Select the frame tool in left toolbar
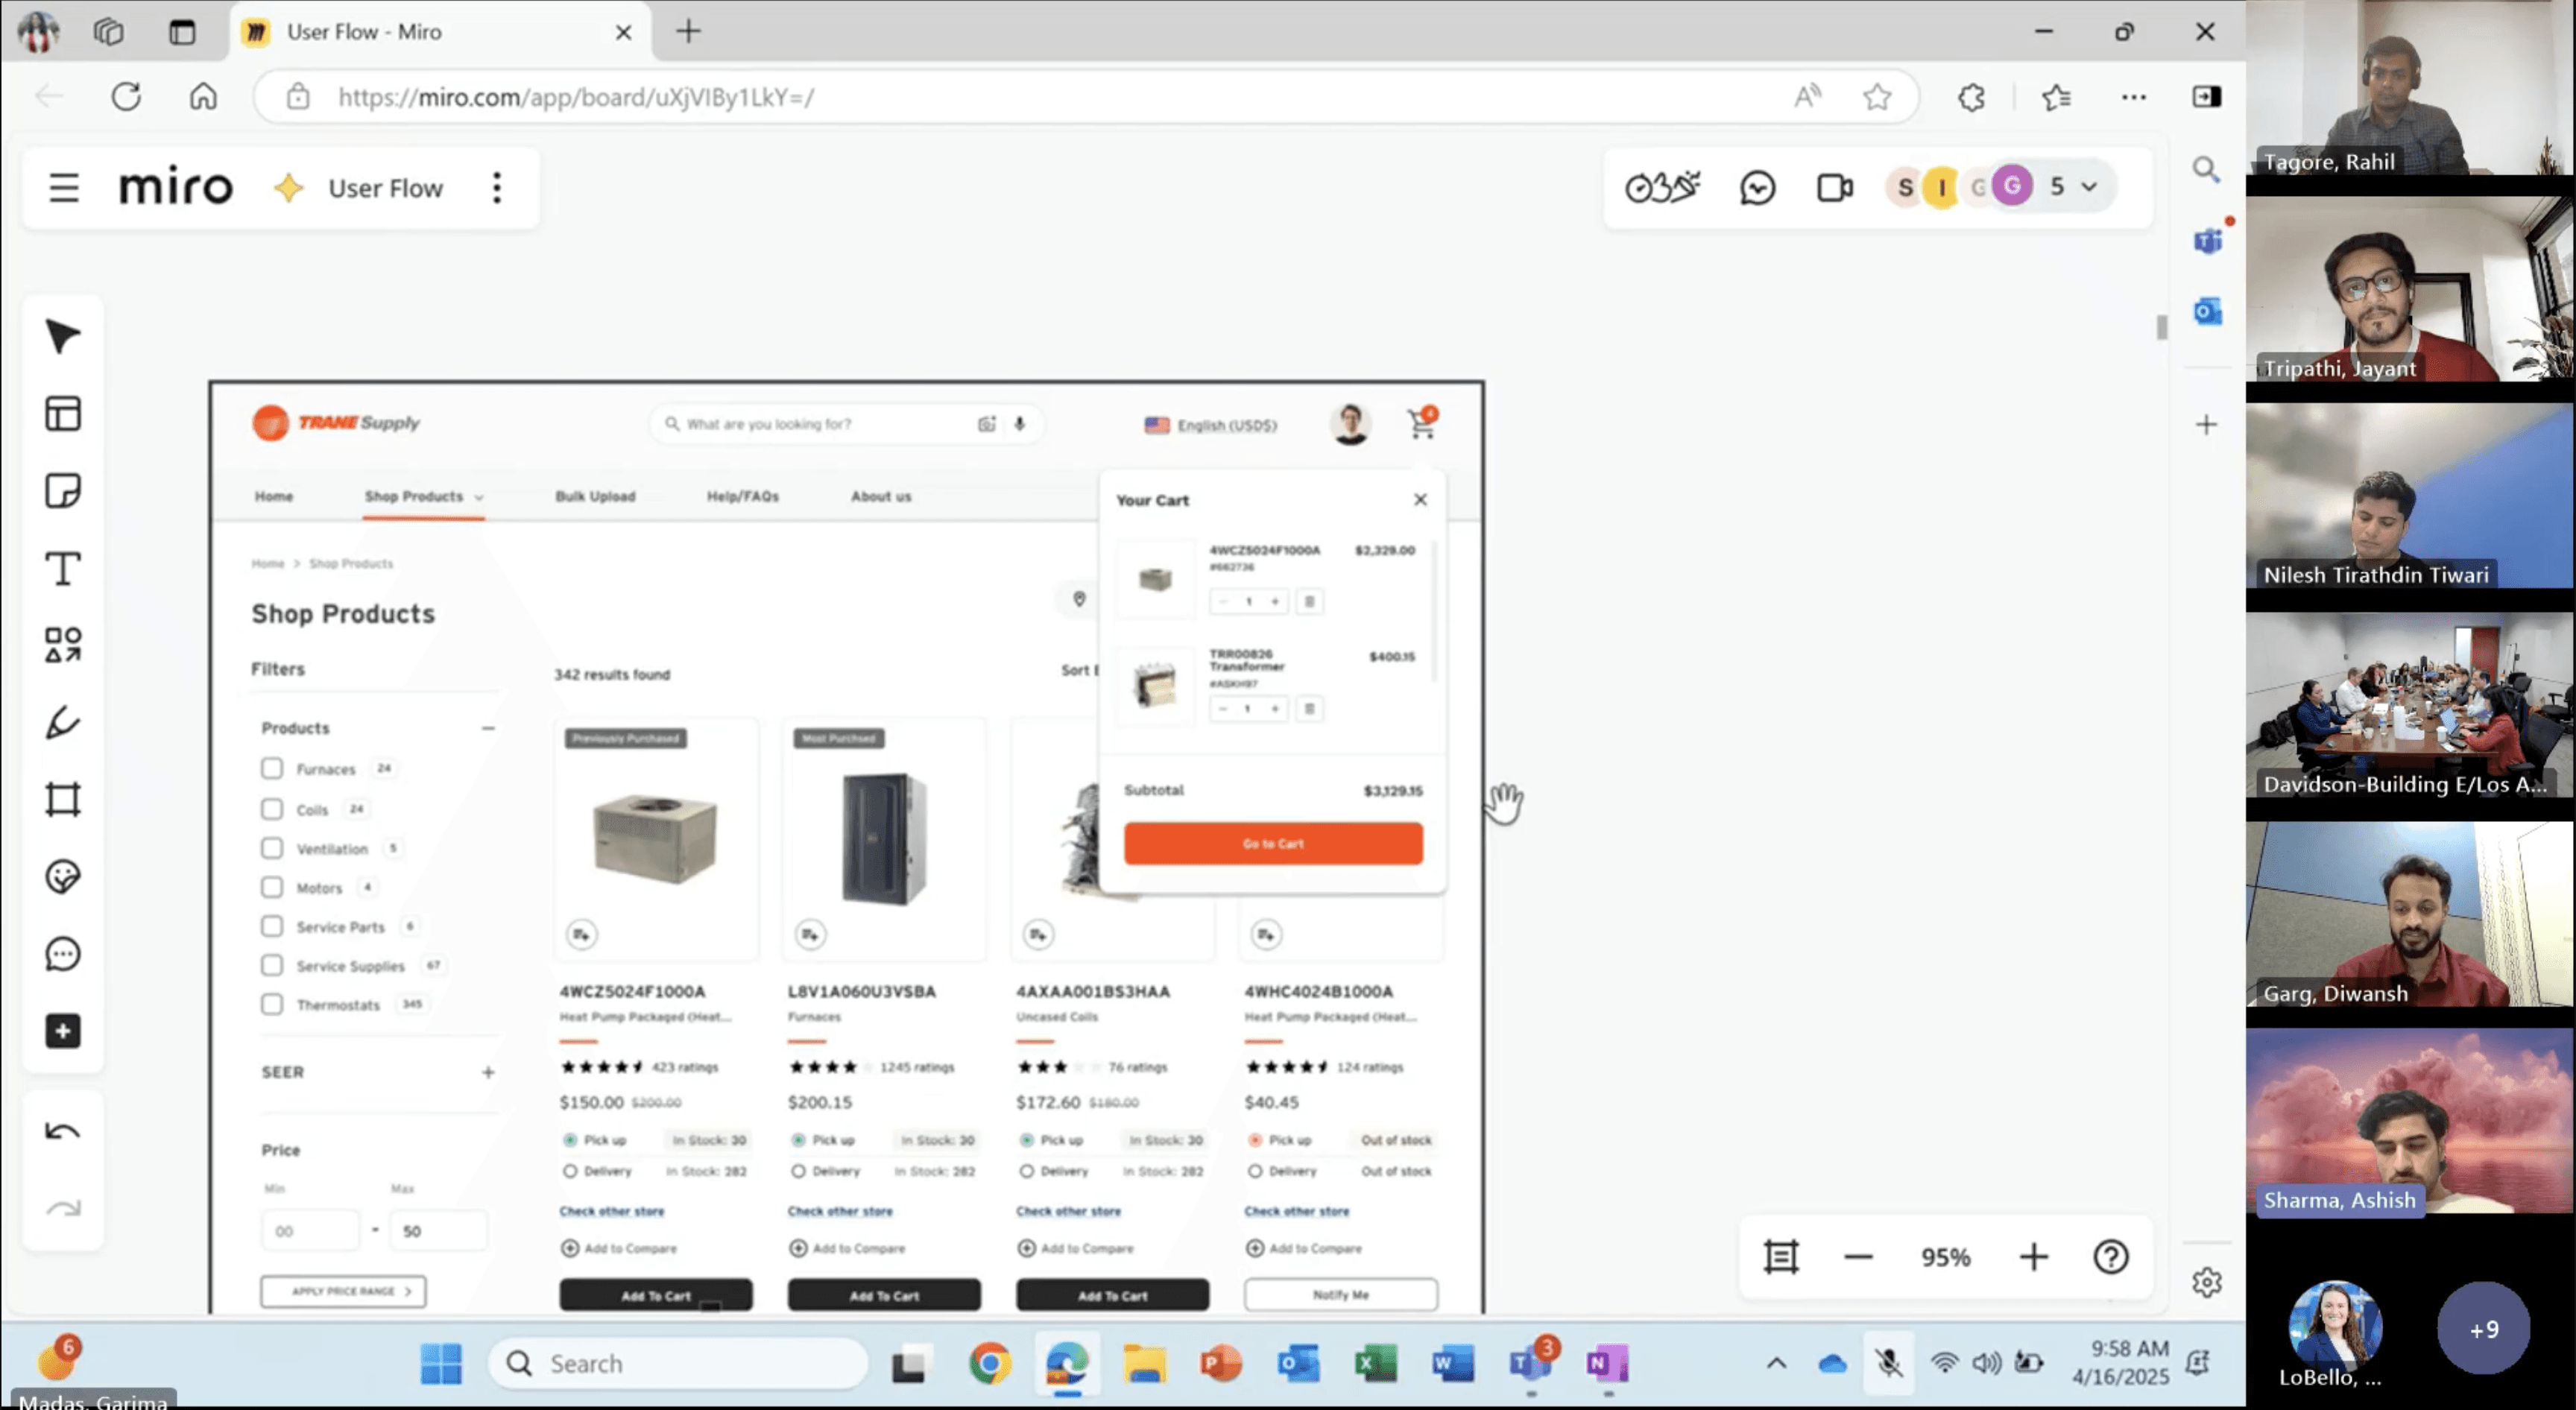 tap(62, 799)
